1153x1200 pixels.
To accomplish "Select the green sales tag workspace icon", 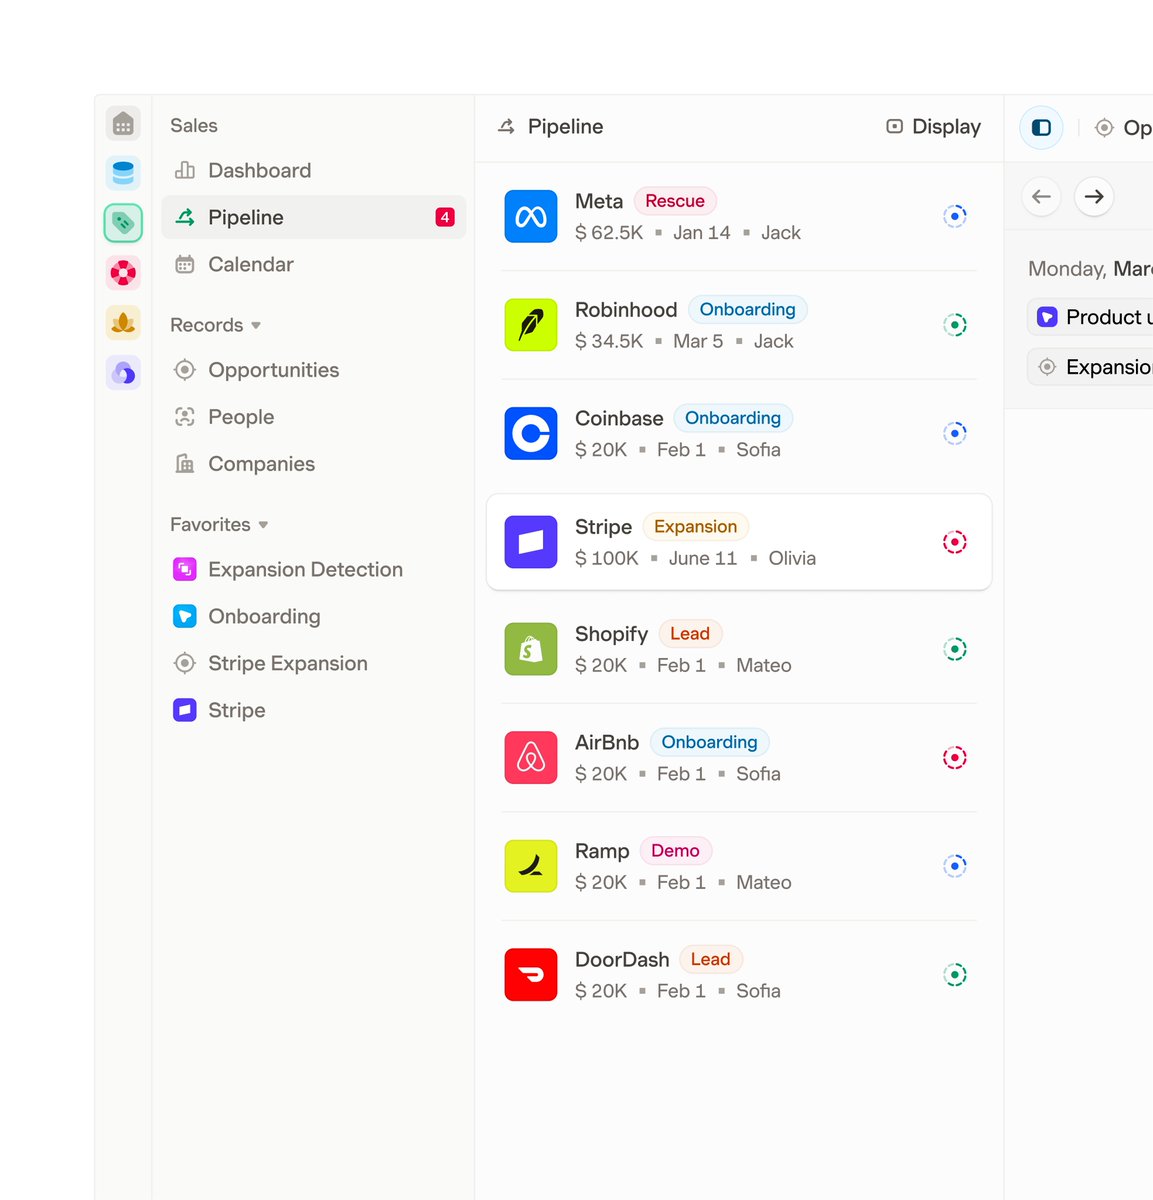I will tap(123, 222).
